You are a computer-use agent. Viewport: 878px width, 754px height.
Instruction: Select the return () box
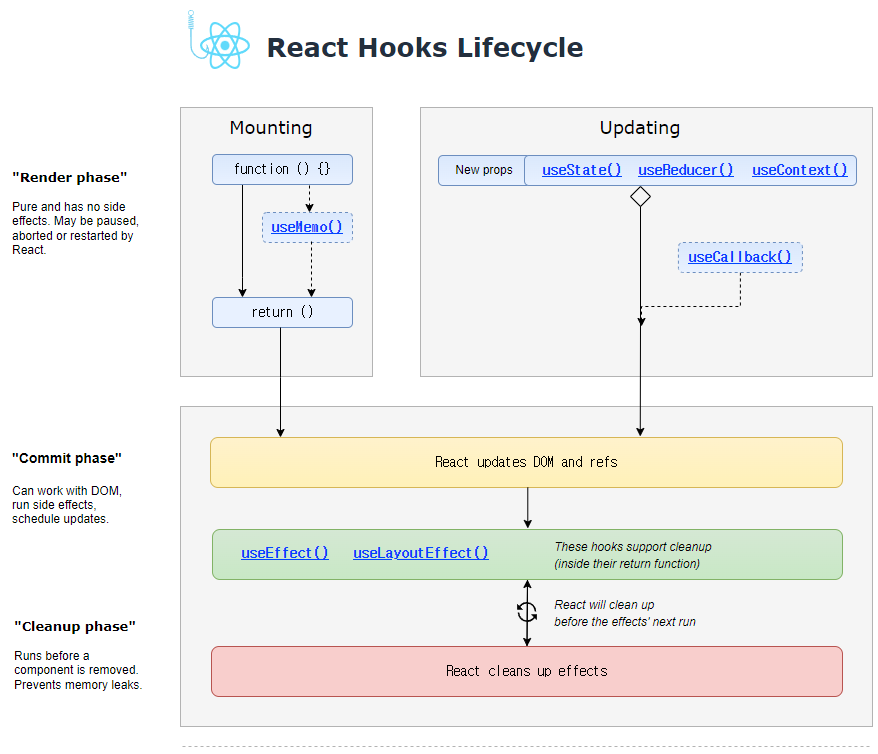point(282,312)
